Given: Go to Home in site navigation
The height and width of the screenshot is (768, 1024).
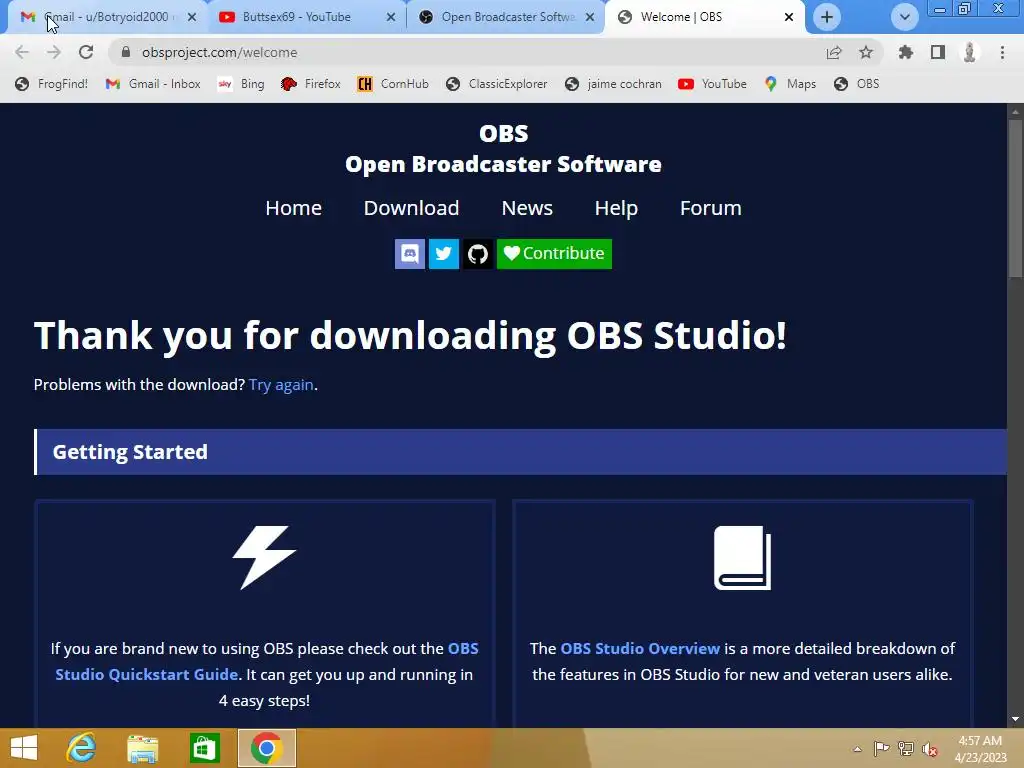Looking at the screenshot, I should click(x=293, y=208).
